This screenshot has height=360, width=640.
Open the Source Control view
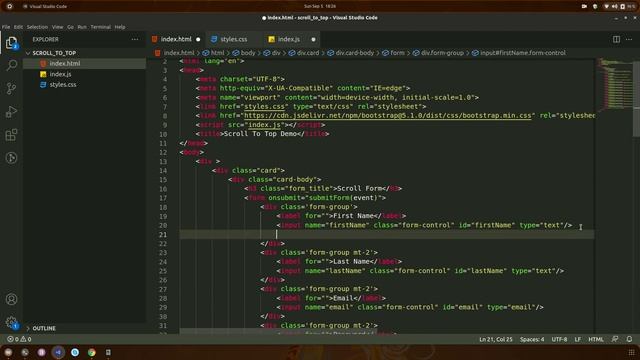11,89
